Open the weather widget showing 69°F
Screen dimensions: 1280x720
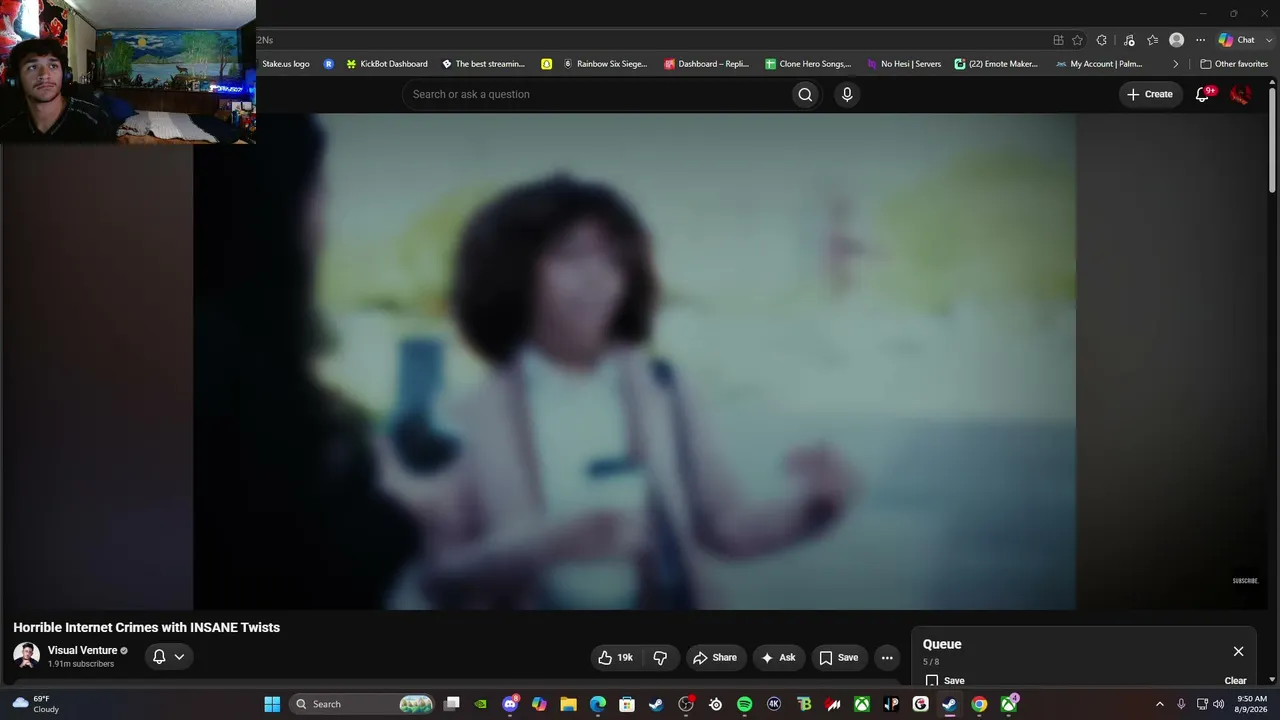[x=35, y=704]
